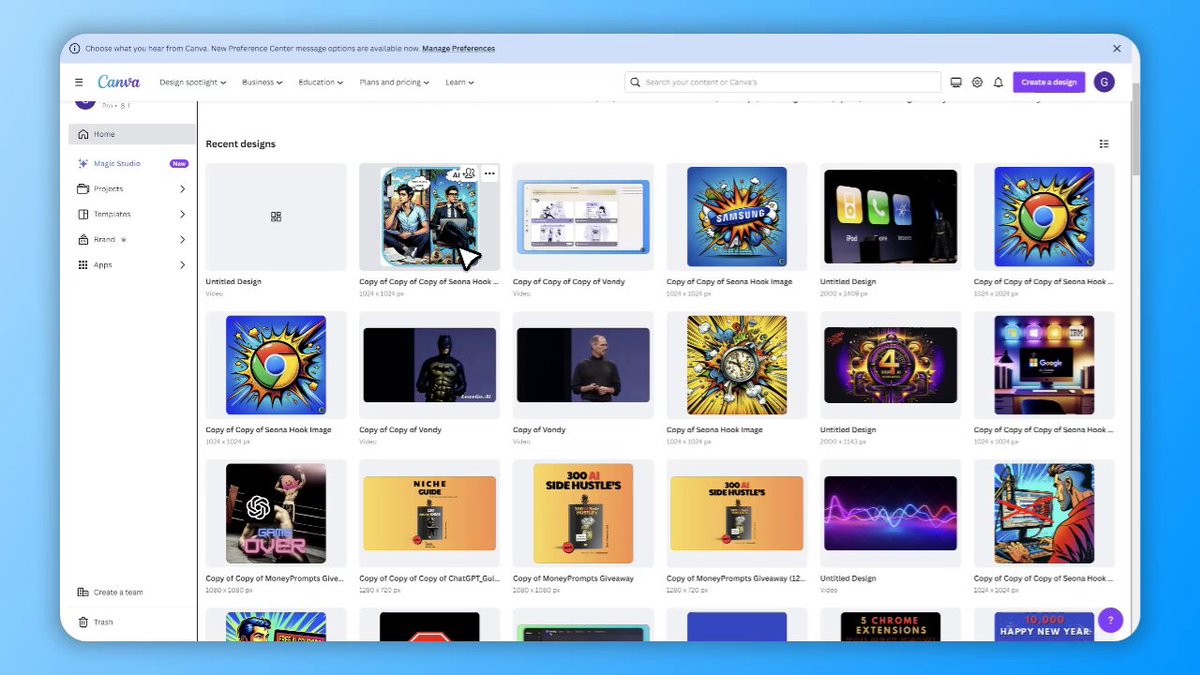Click title "Copy of Copy of Copy of ChatGPT_Gui..."
Viewport: 1200px width, 675px height.
click(x=430, y=578)
